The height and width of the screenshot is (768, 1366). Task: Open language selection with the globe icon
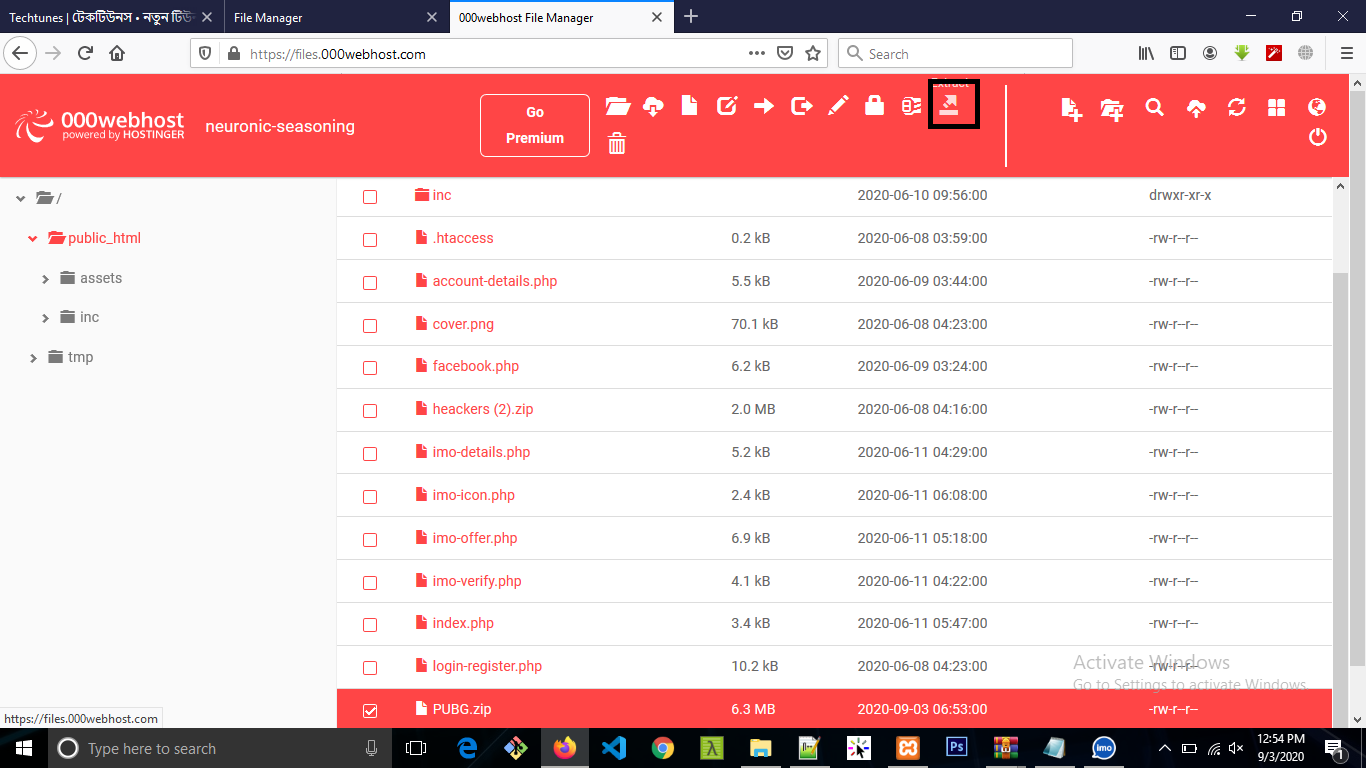(1317, 107)
